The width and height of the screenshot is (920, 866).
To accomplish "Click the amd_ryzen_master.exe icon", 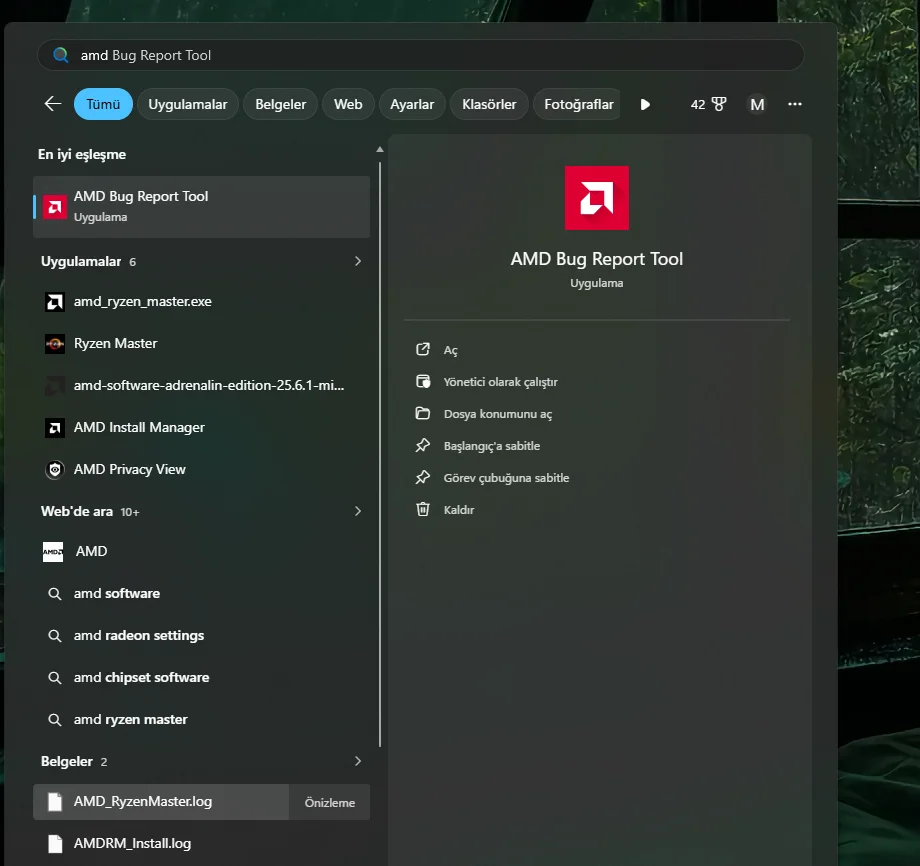I will pos(55,302).
